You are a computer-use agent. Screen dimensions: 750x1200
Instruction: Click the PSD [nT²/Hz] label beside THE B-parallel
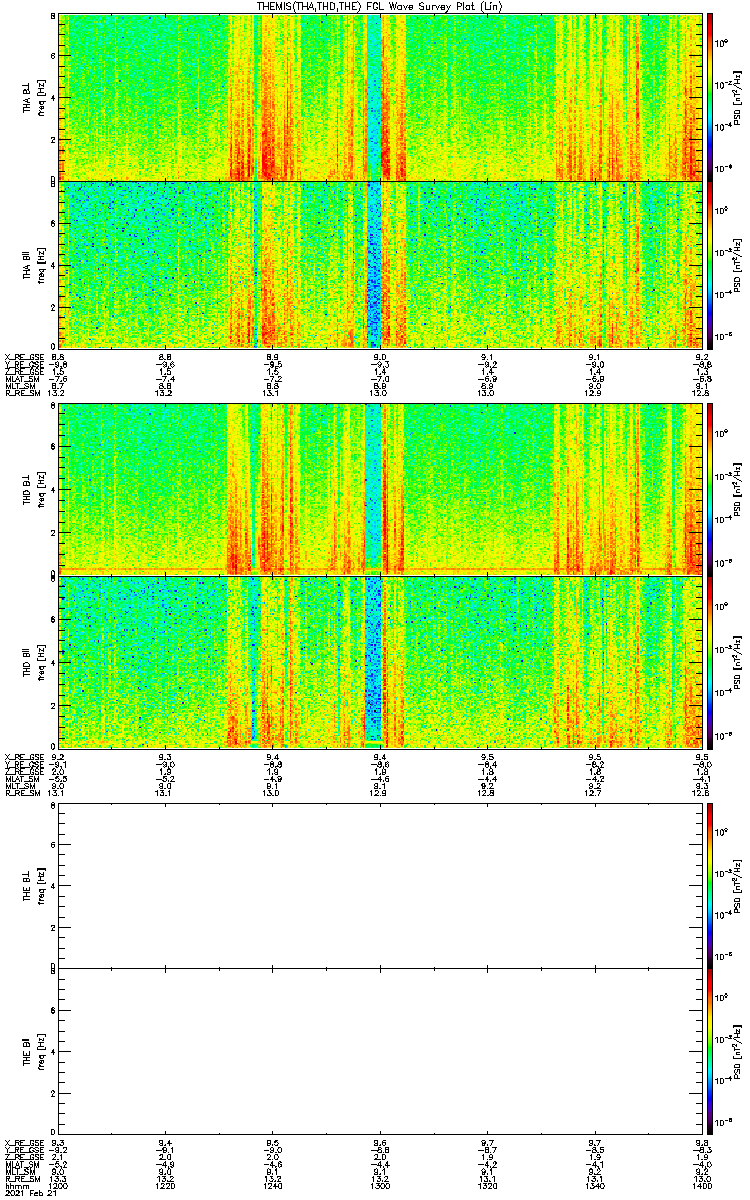pos(738,1052)
